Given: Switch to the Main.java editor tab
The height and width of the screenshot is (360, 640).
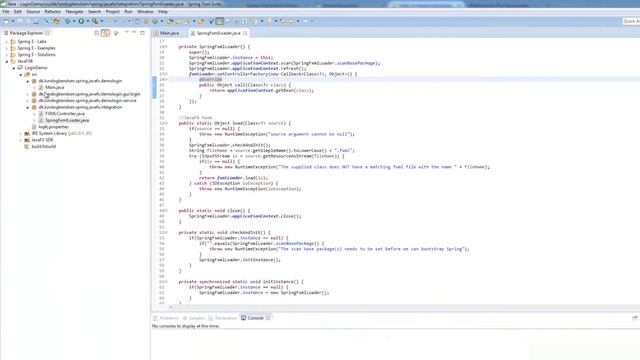Looking at the screenshot, I should (x=169, y=33).
